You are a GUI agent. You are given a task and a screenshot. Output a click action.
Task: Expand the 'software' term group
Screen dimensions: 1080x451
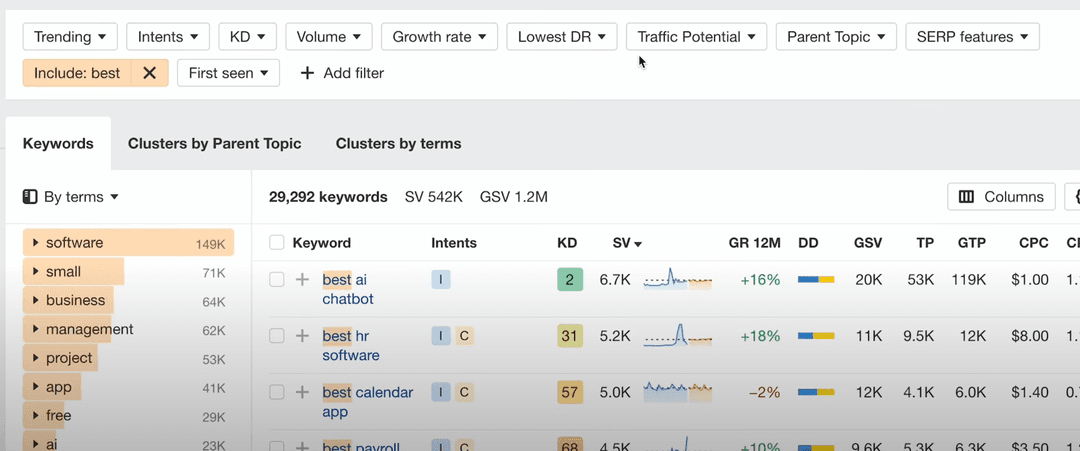[x=36, y=243]
